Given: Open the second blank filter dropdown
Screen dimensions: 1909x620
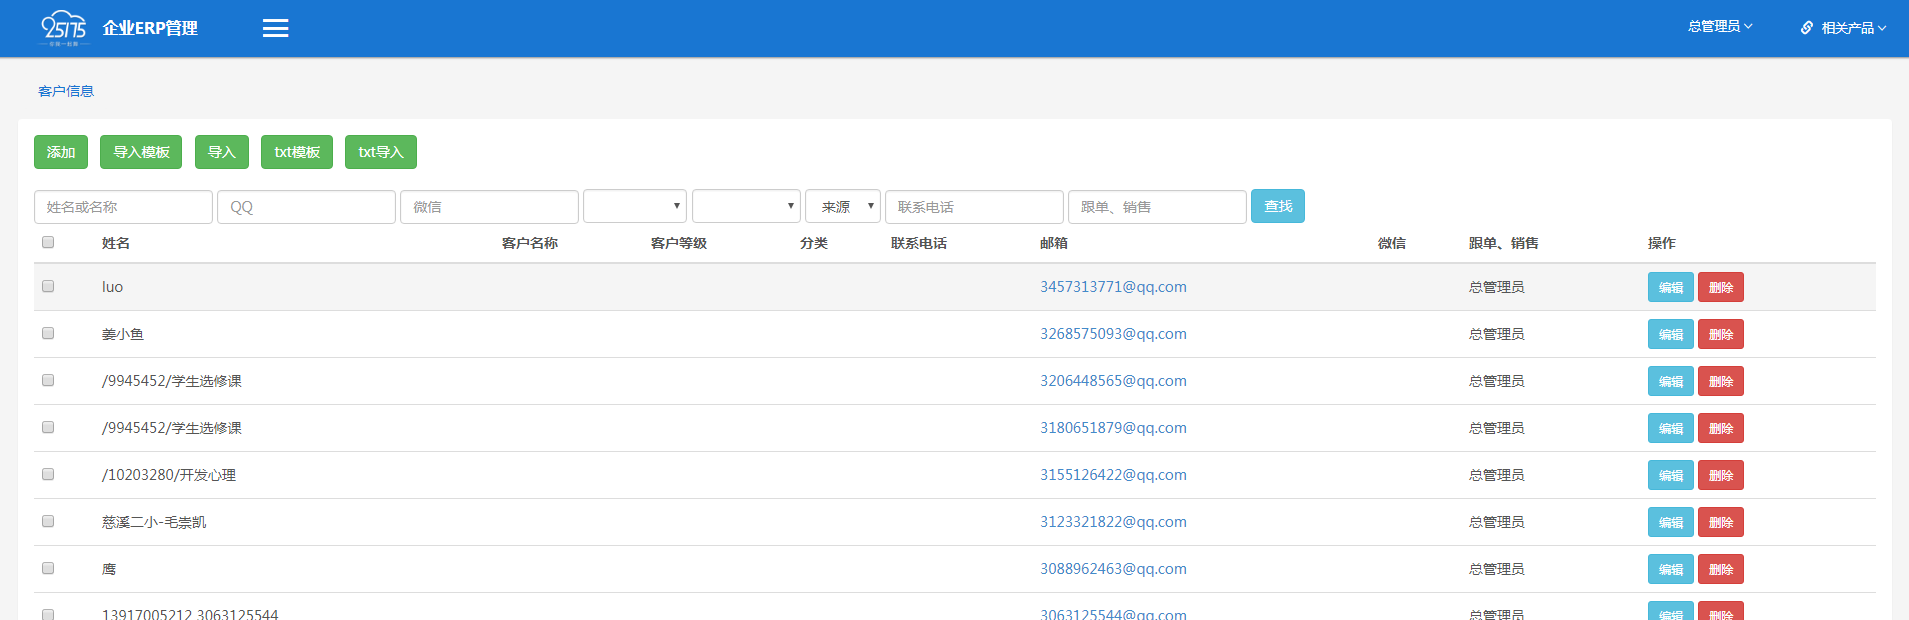Looking at the screenshot, I should click(x=746, y=207).
